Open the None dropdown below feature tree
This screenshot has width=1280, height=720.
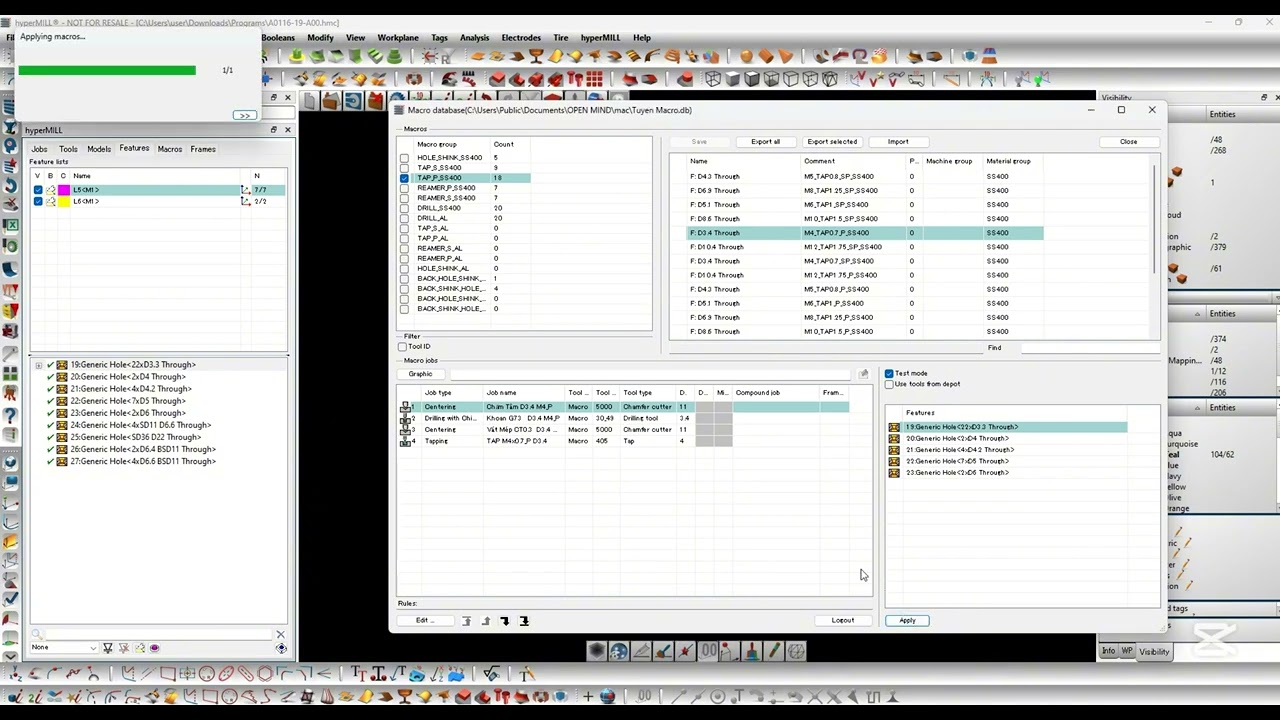[x=64, y=648]
